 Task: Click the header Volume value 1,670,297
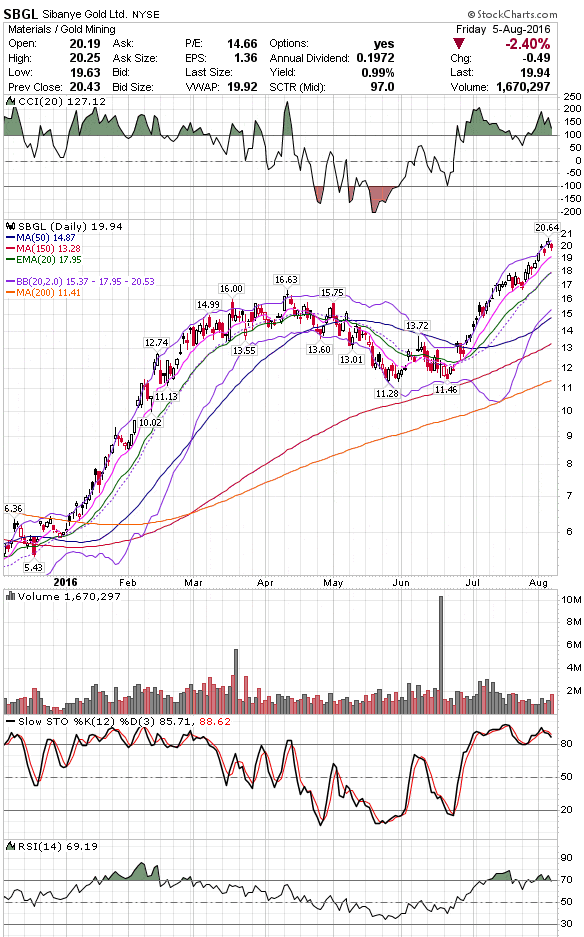click(x=523, y=87)
